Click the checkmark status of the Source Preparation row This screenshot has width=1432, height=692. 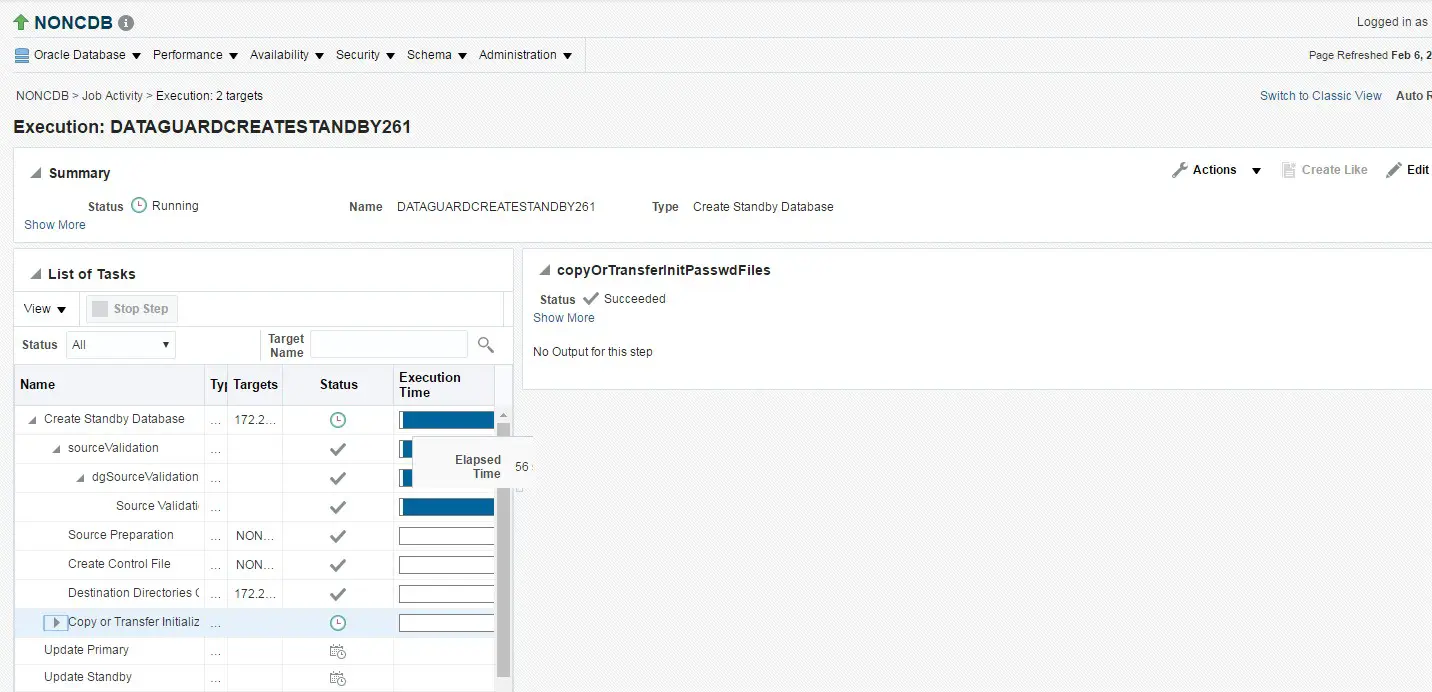pos(338,536)
